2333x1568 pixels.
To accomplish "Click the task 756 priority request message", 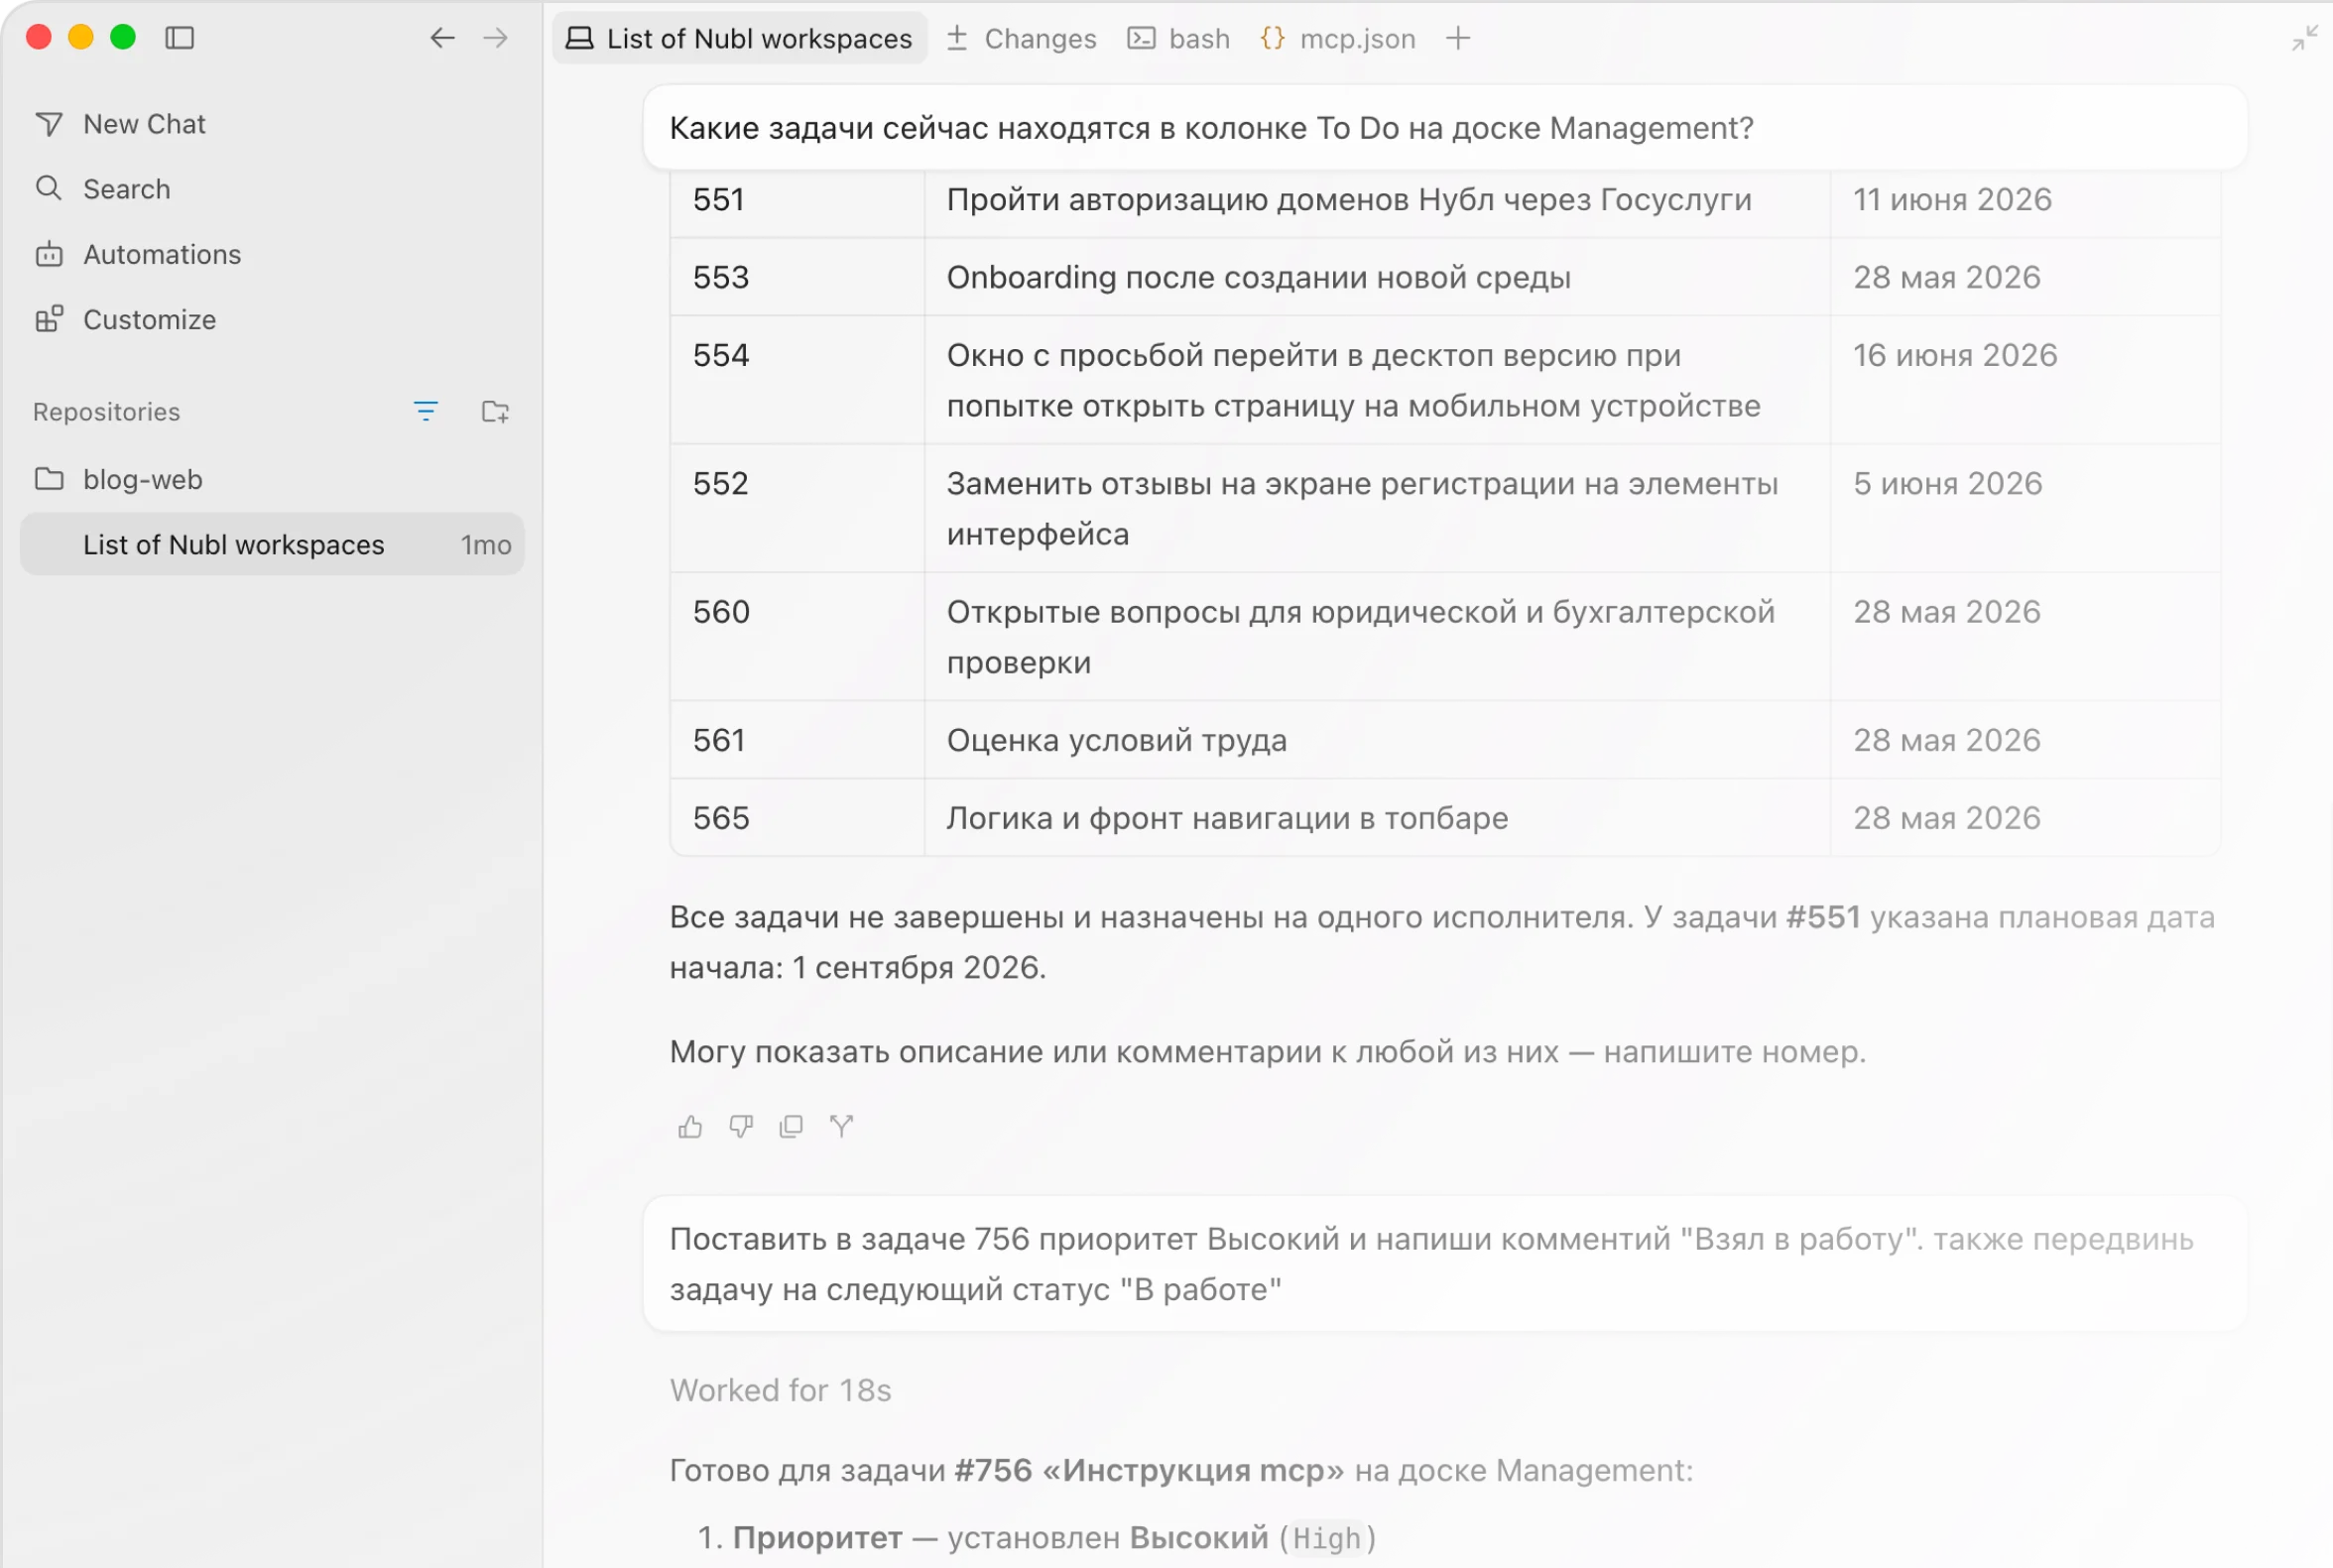I will point(1445,1264).
